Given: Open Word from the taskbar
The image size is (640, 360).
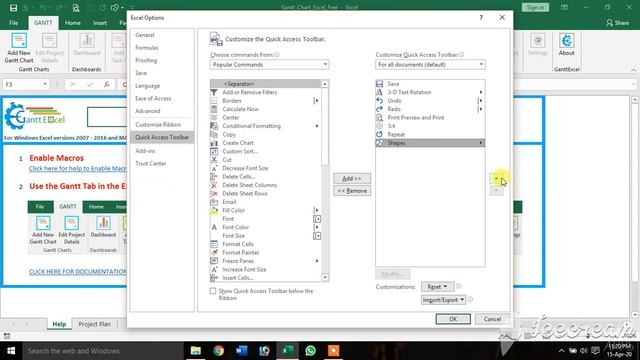Looking at the screenshot, I should pyautogui.click(x=242, y=351).
